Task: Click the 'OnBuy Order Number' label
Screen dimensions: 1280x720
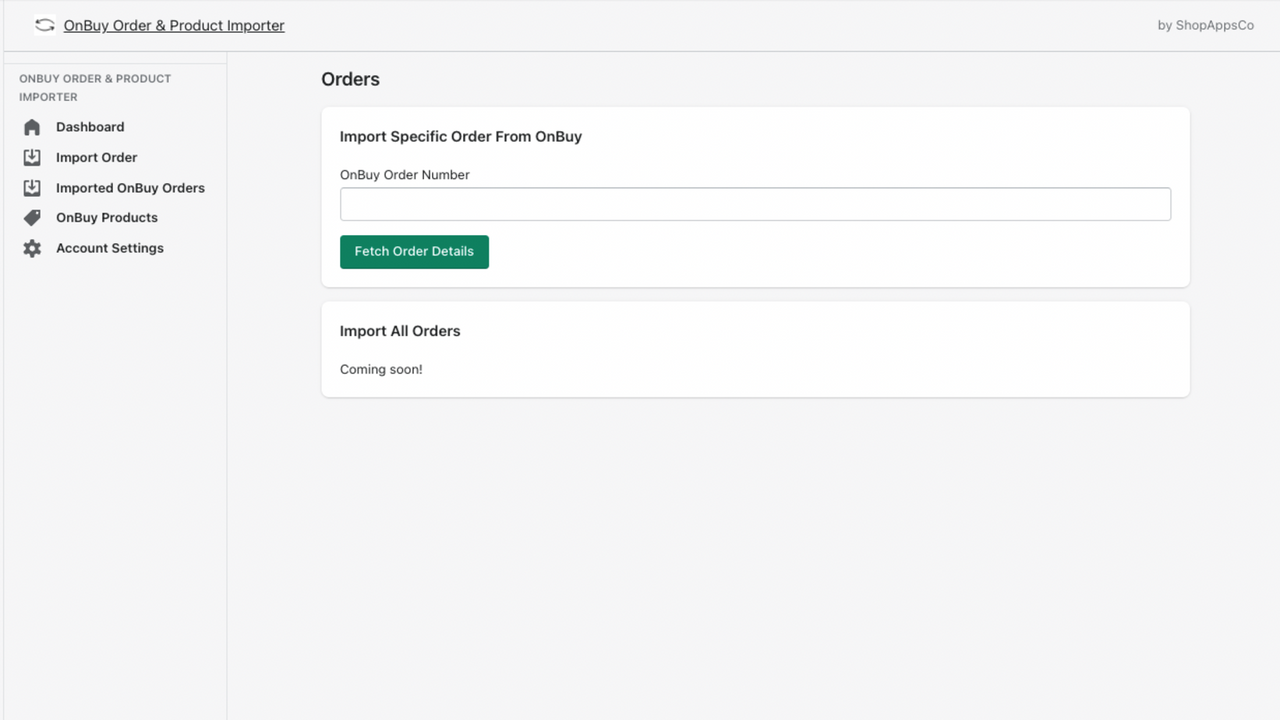Action: [405, 175]
